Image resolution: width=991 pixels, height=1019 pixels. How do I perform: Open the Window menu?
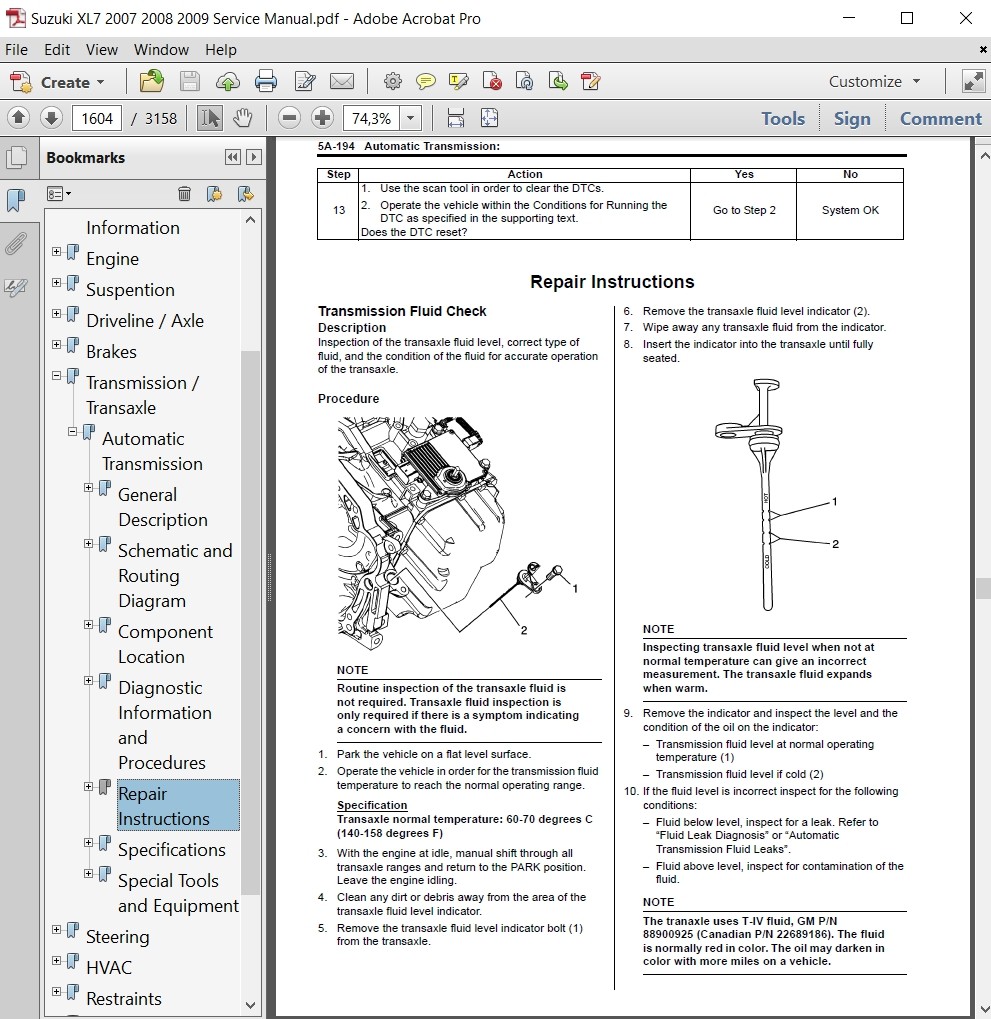(161, 50)
